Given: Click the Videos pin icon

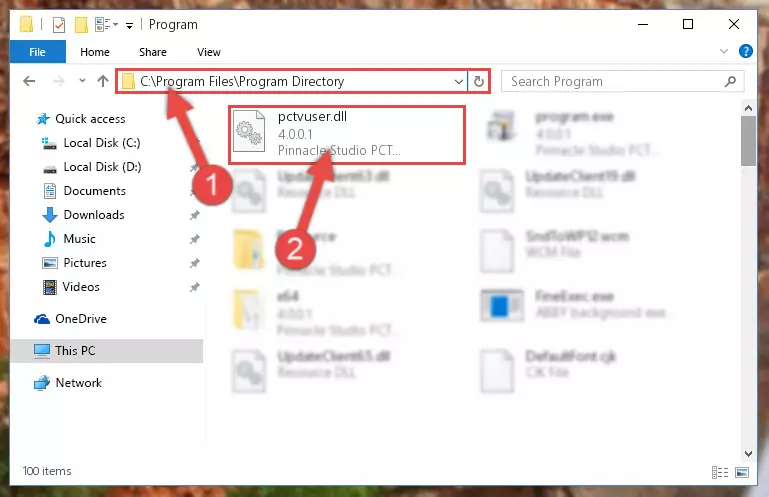Looking at the screenshot, I should (x=195, y=287).
